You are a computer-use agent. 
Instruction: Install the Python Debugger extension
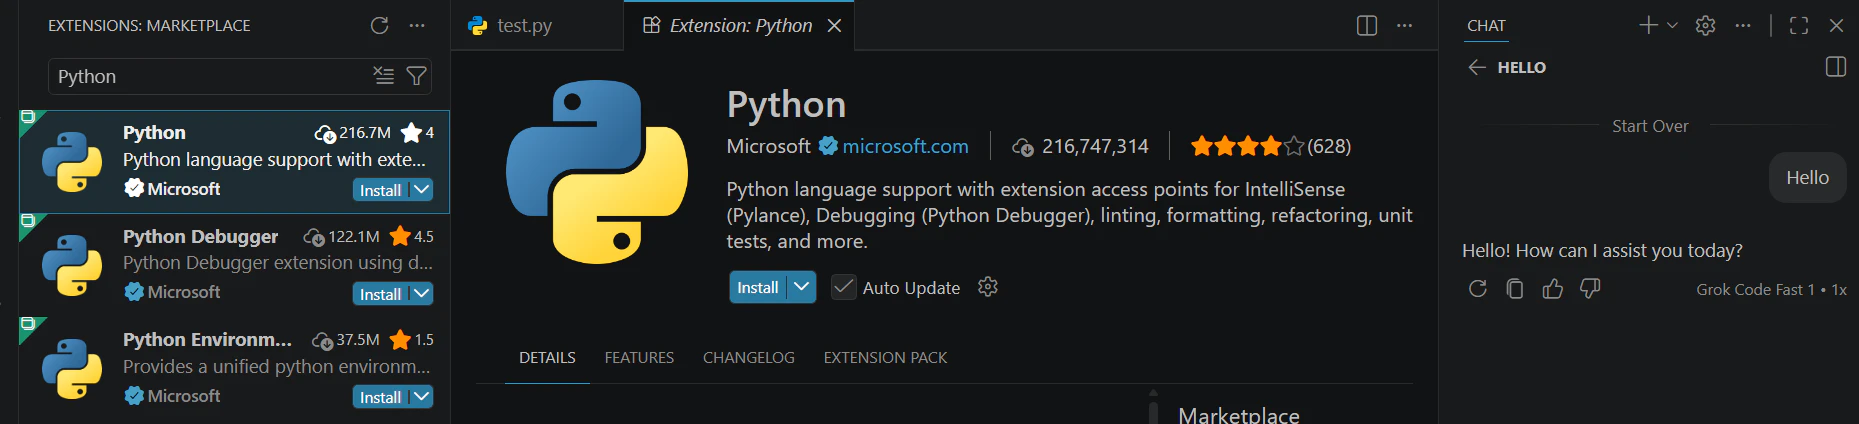[380, 294]
